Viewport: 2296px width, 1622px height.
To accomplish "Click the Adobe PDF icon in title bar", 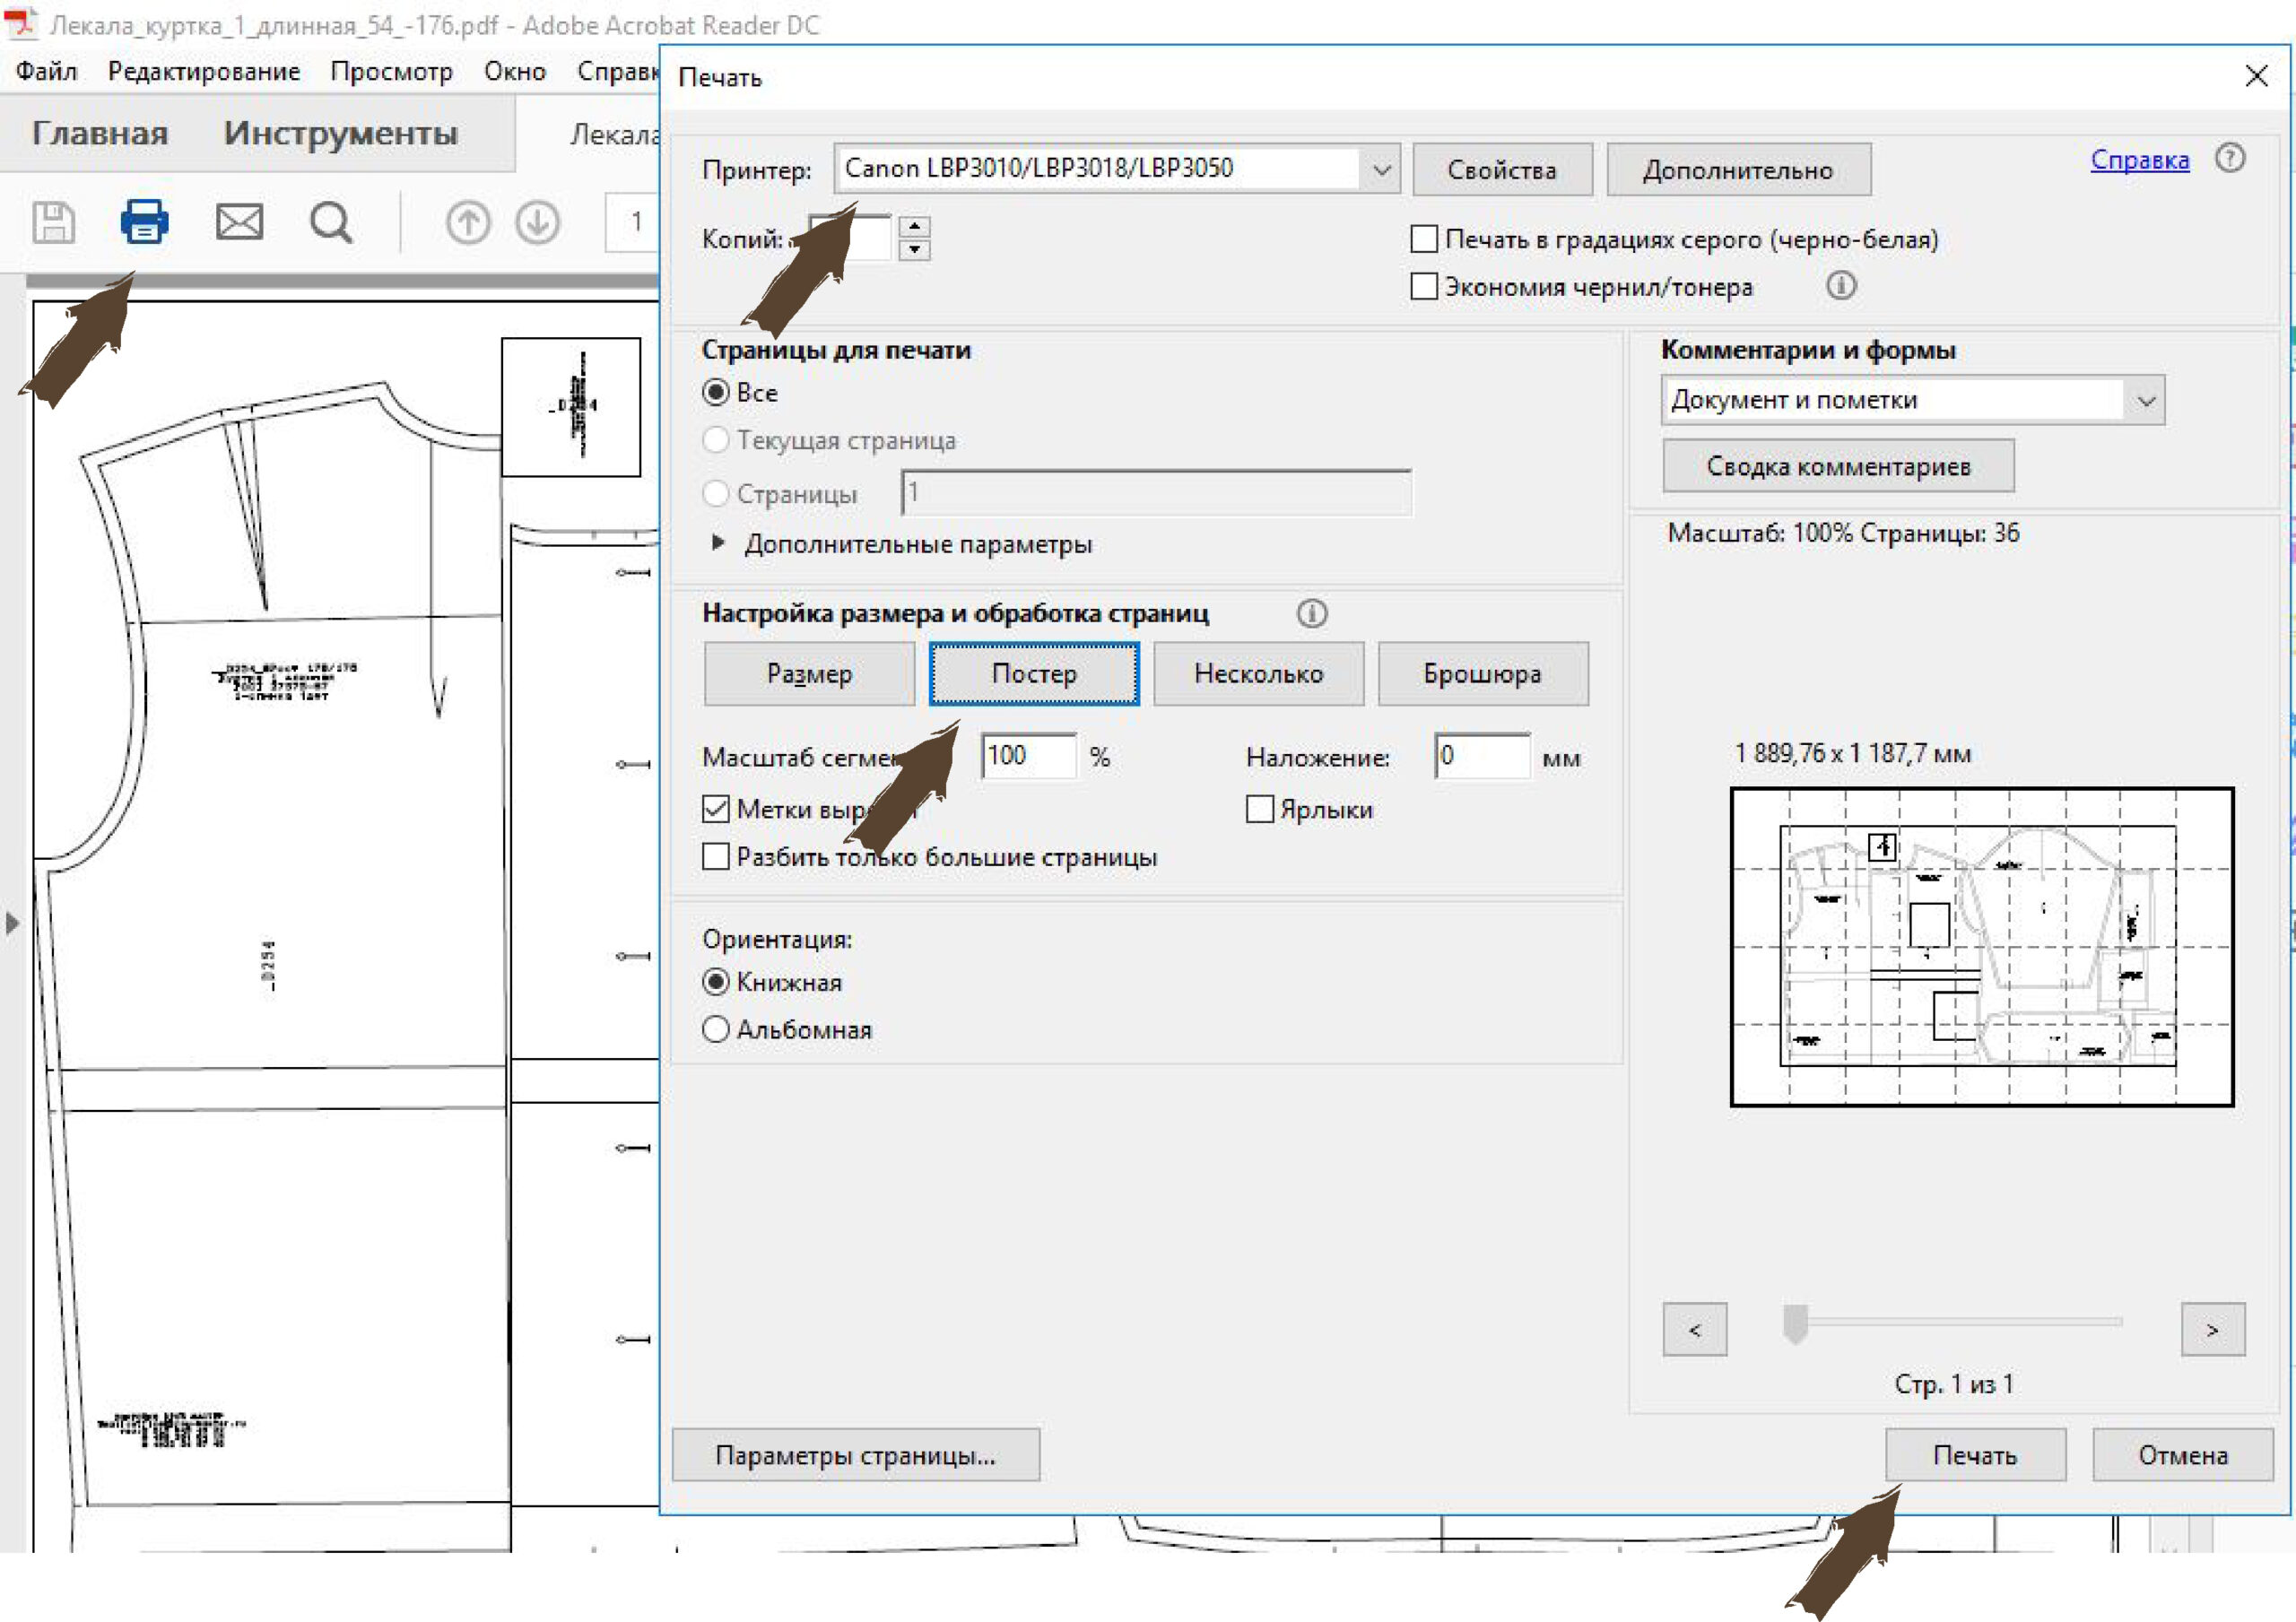I will tap(20, 22).
